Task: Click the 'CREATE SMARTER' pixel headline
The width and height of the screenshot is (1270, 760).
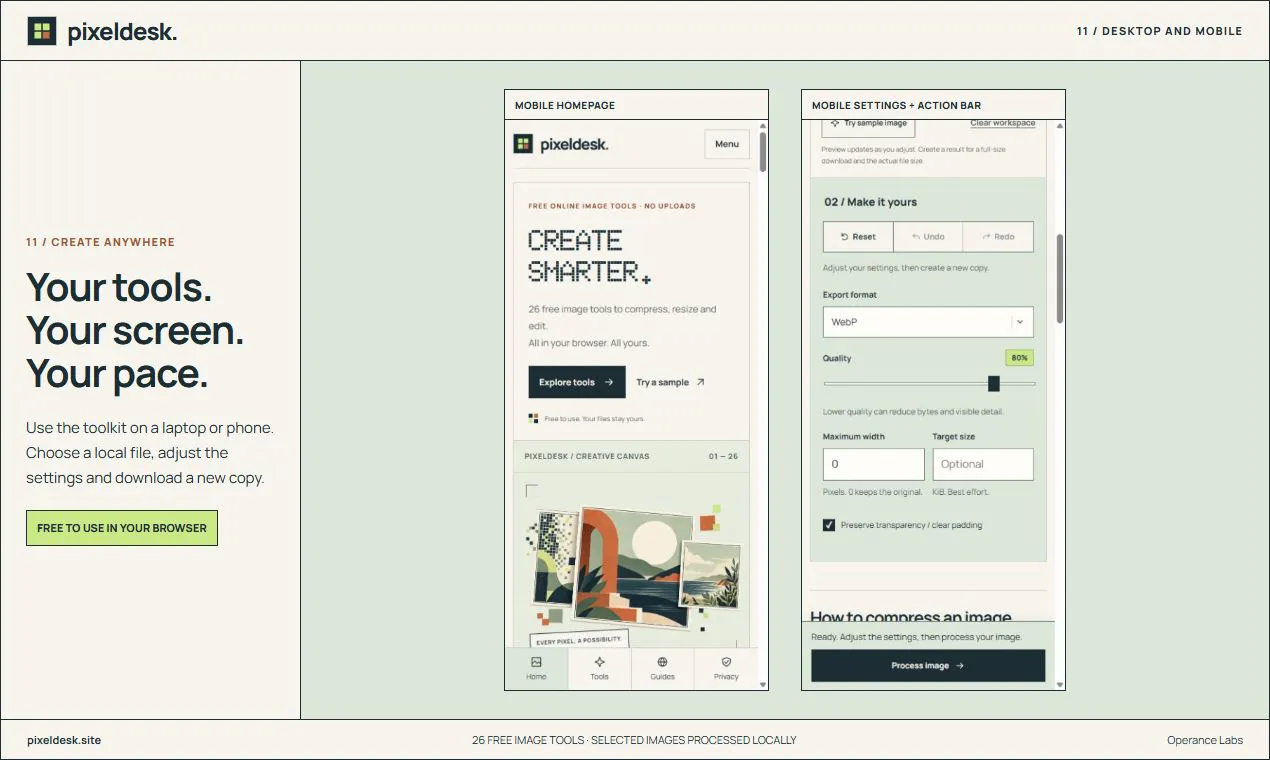Action: [x=589, y=256]
